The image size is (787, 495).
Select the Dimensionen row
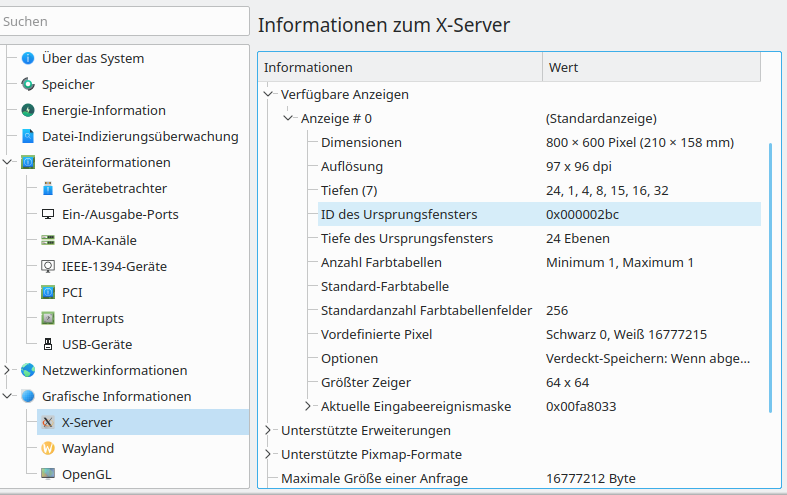point(540,142)
